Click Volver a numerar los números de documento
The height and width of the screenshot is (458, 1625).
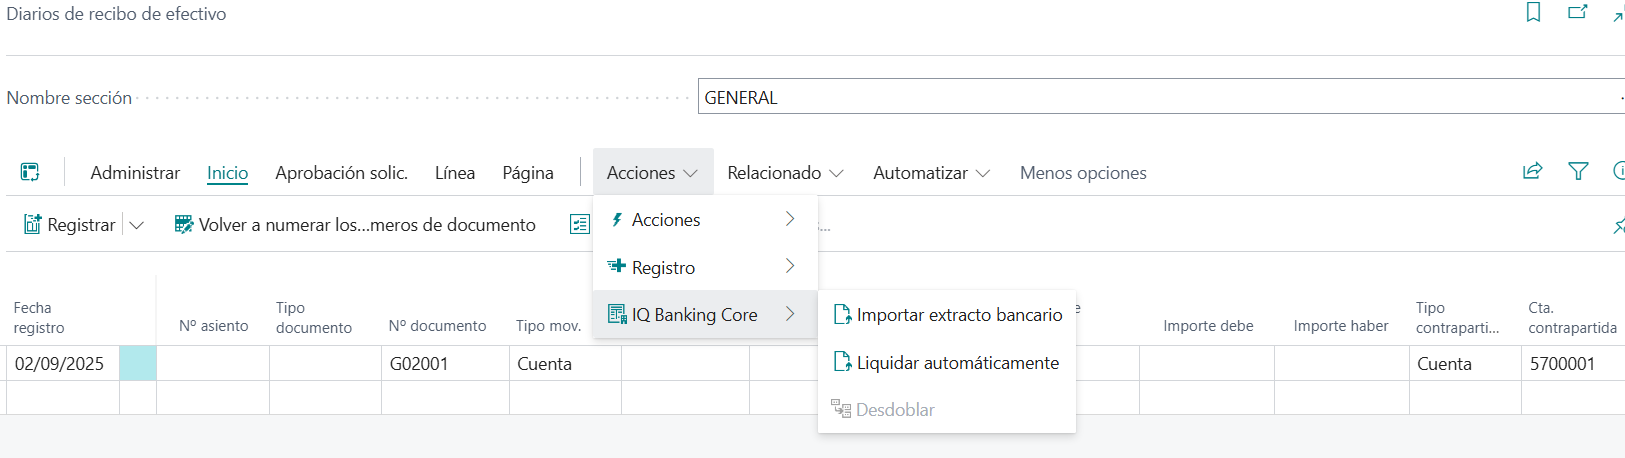[x=355, y=225]
